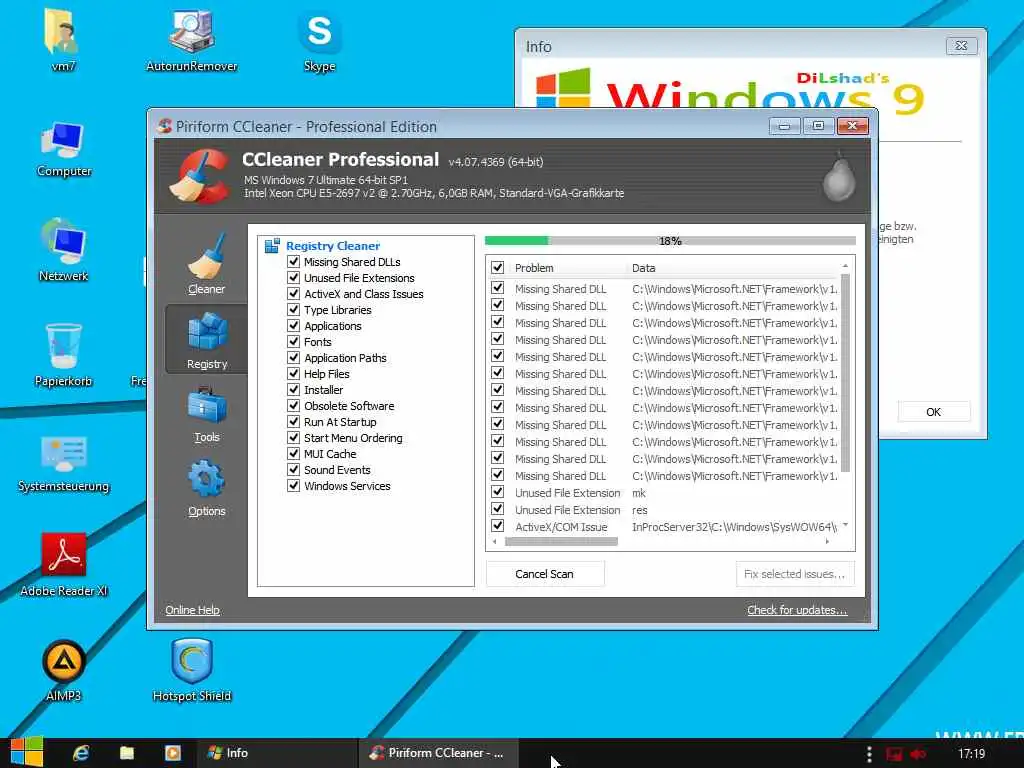Open the Netzwerk desktop icon
This screenshot has width=1024, height=768.
point(63,251)
